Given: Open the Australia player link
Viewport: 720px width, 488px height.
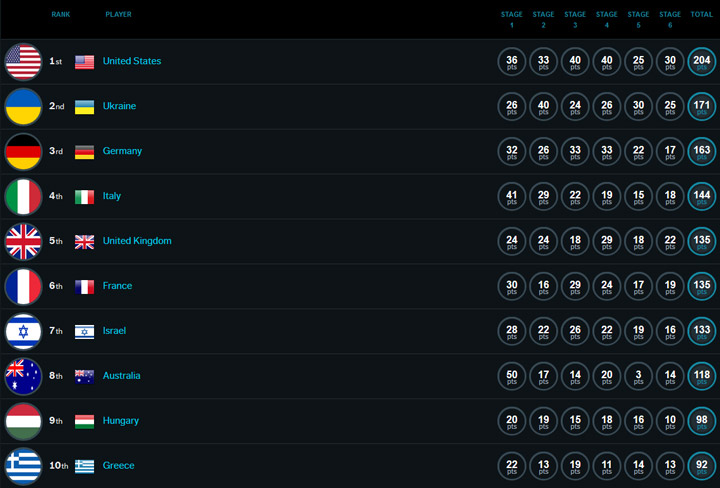Looking at the screenshot, I should pos(121,376).
